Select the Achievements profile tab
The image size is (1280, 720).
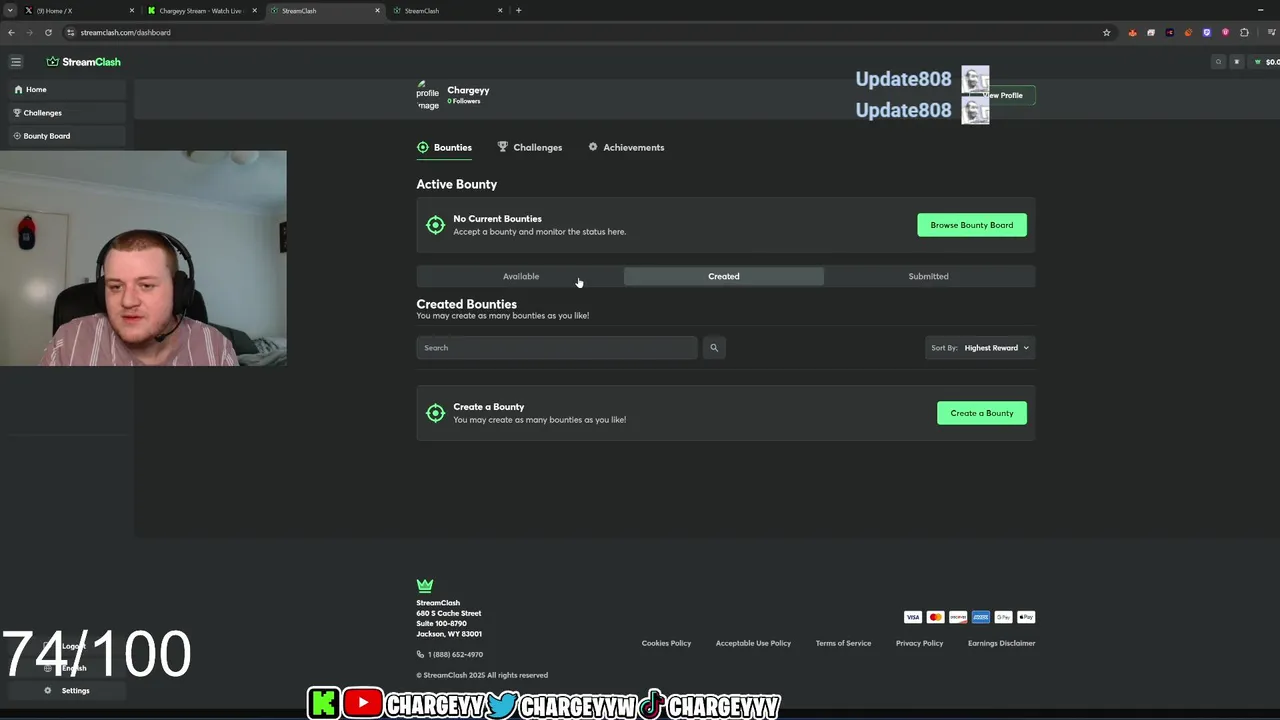coord(626,147)
